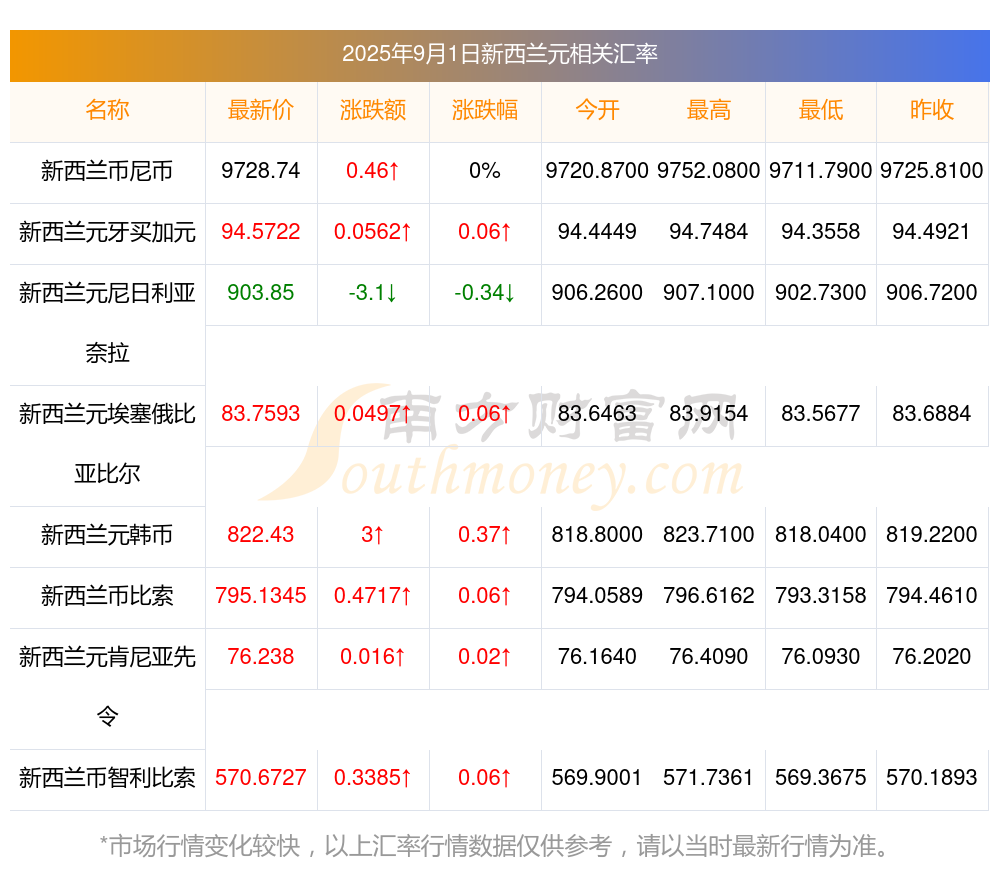Click the low value 94.3558

[x=821, y=232]
